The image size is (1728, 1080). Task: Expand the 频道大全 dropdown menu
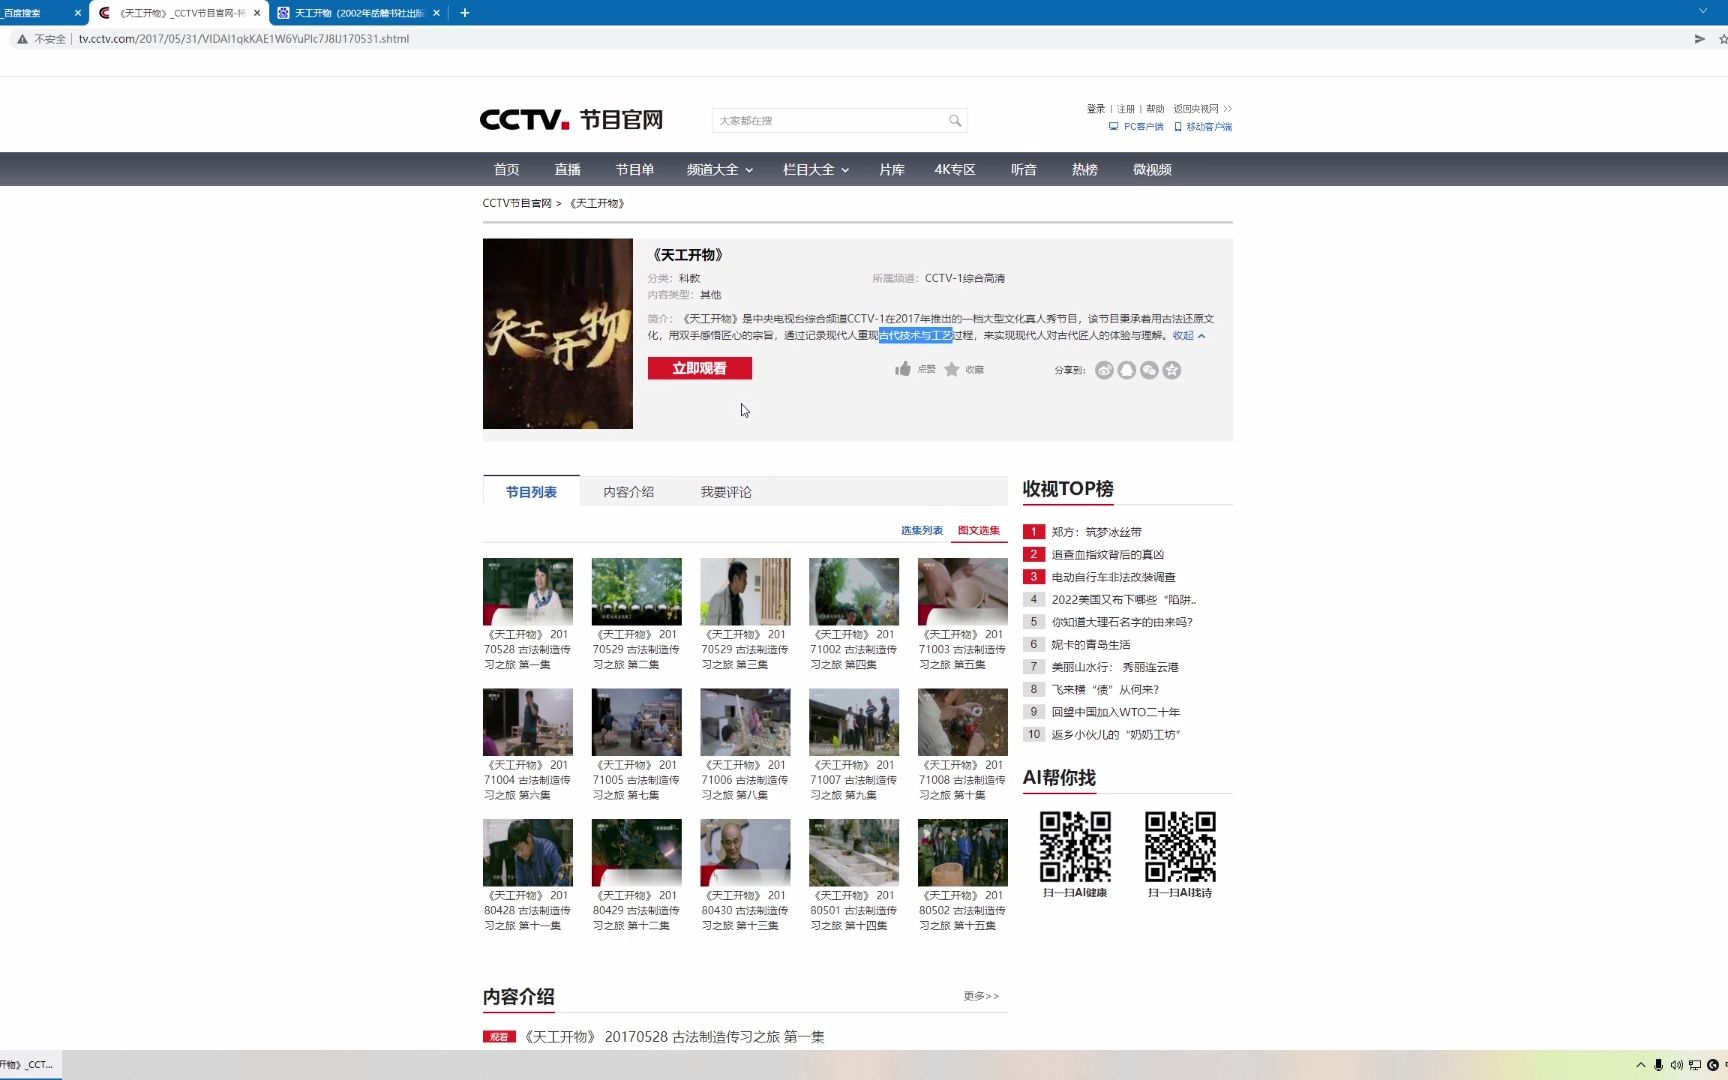tap(720, 170)
